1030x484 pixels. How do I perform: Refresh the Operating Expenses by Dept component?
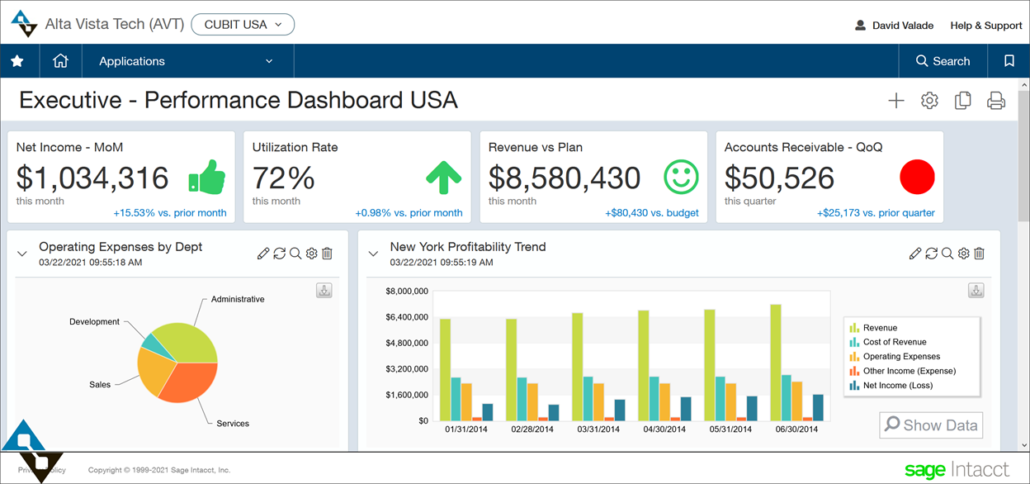click(x=280, y=253)
